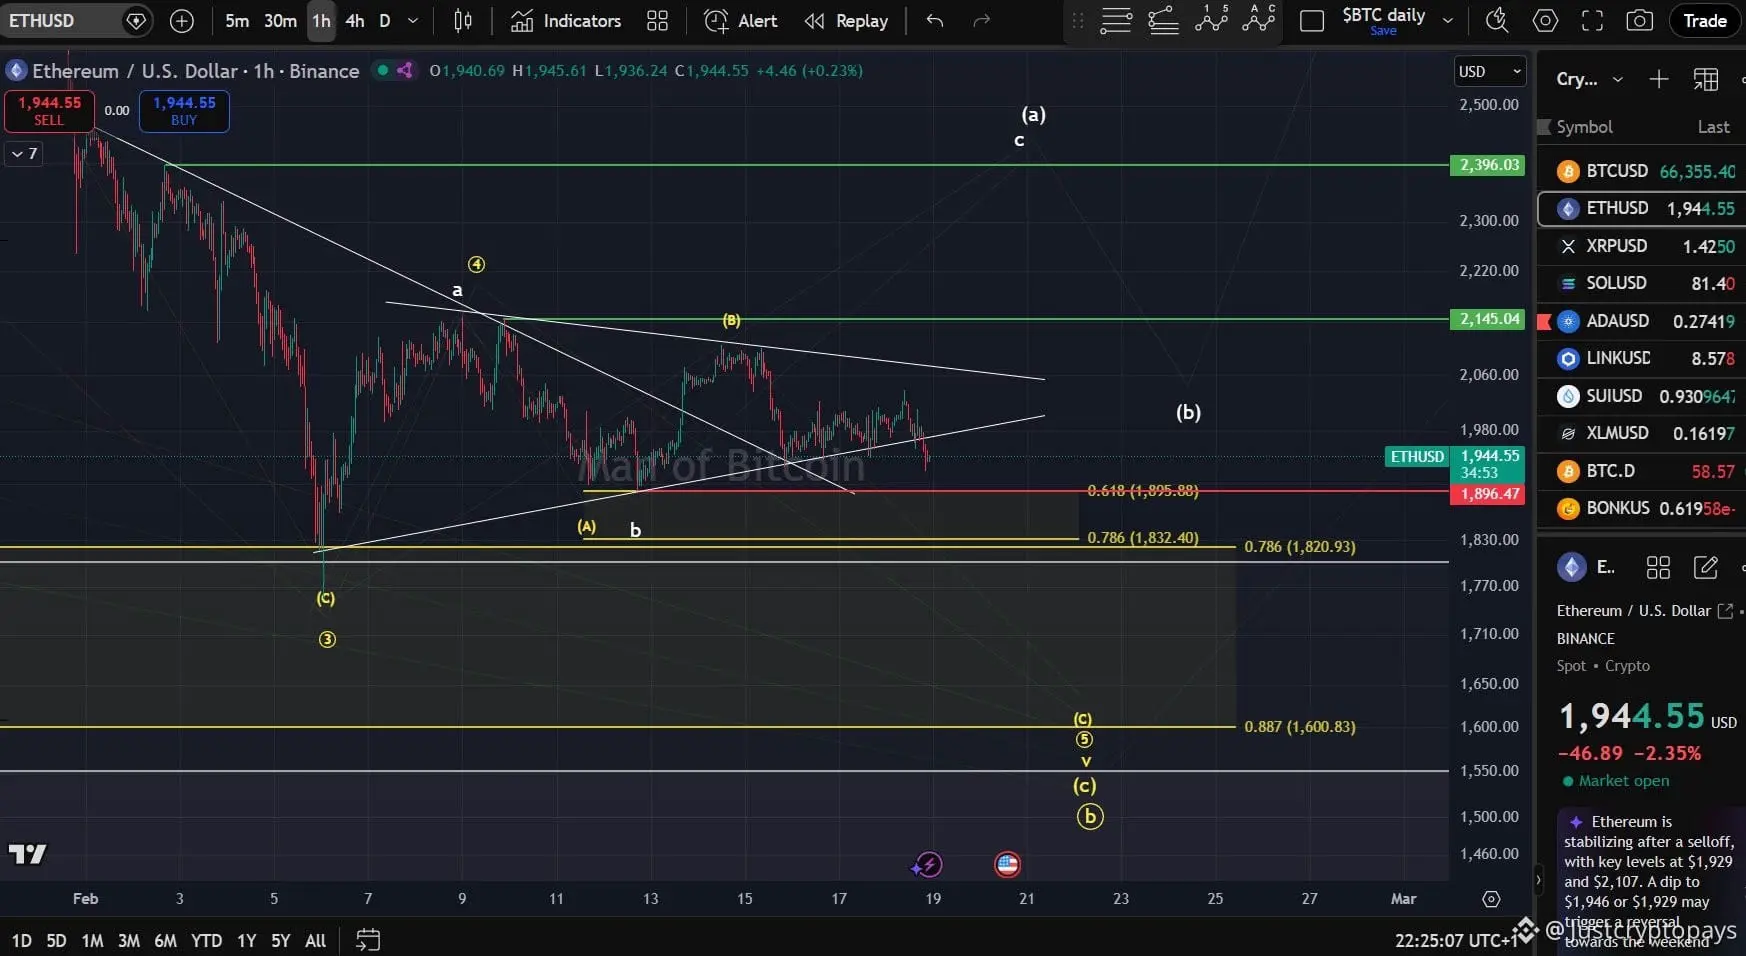Viewport: 1746px width, 956px height.
Task: Open Ethereum / U.S. Dollar external link
Action: pos(1725,611)
